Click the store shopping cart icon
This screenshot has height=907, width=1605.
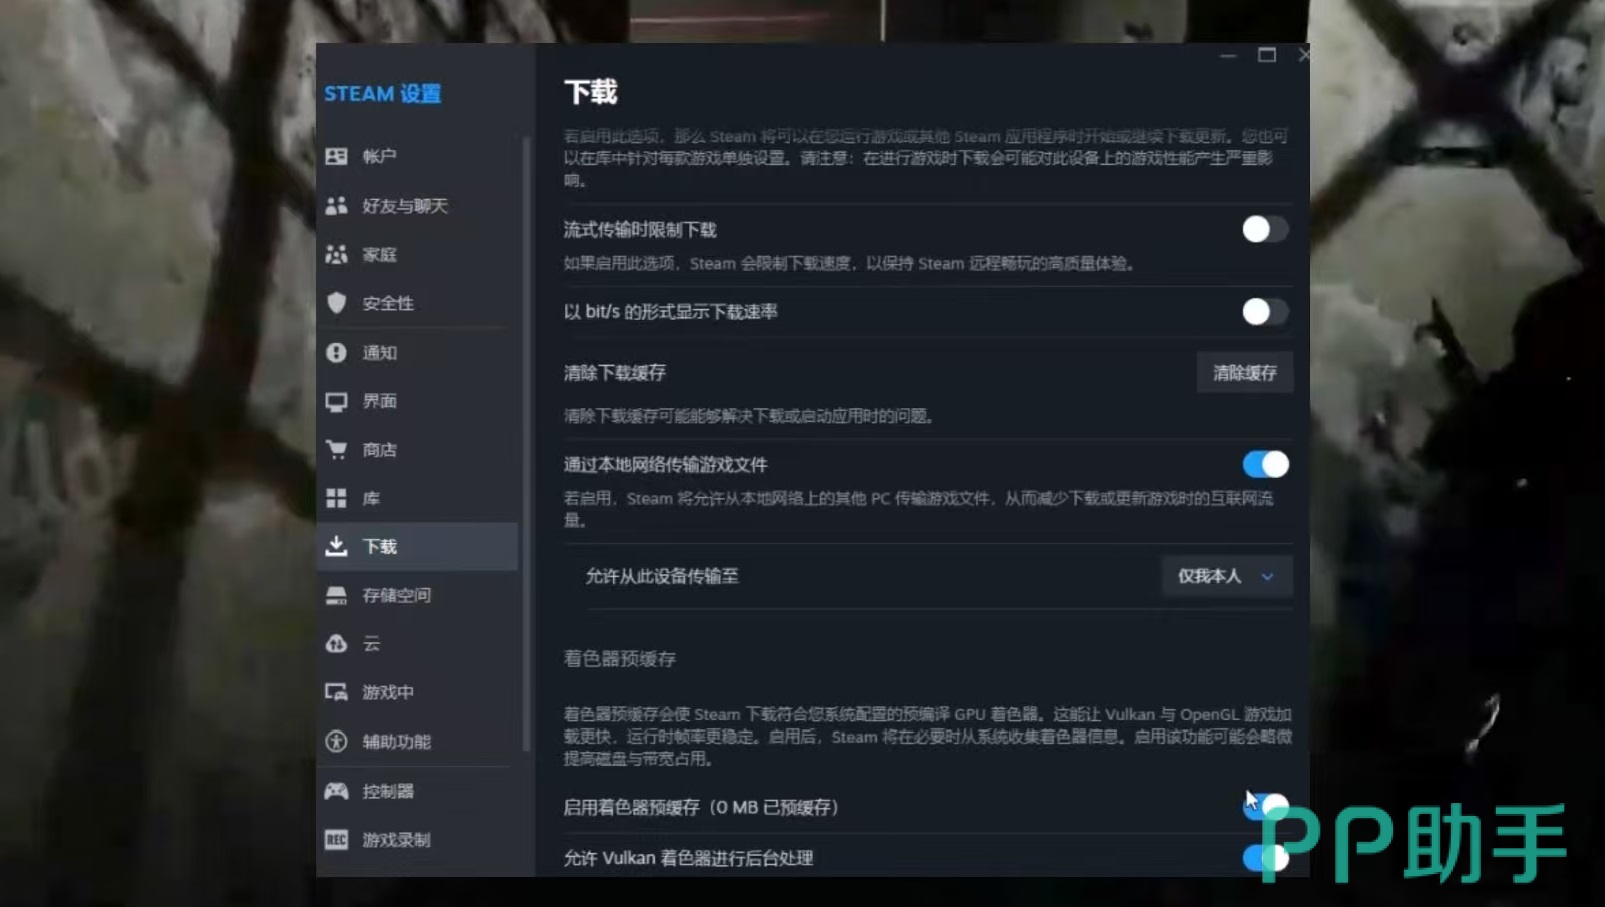(x=336, y=449)
